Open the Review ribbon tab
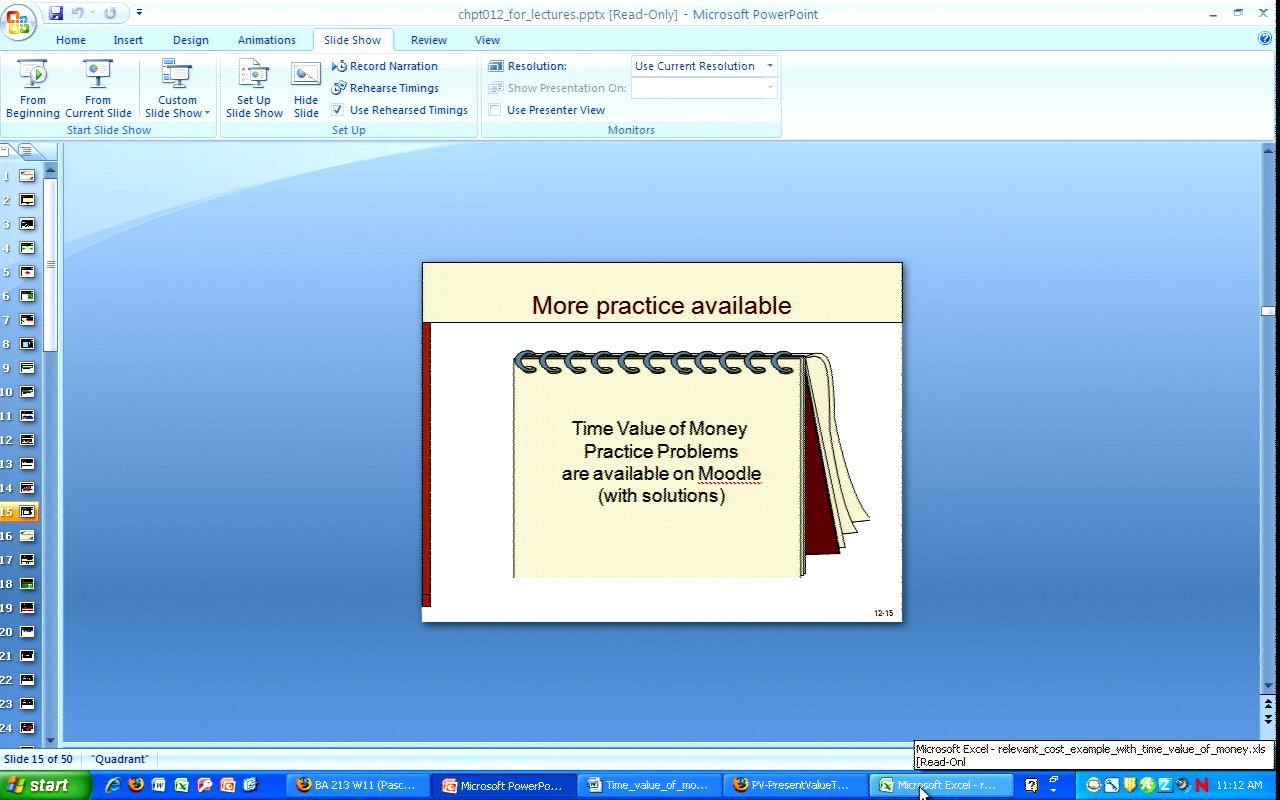The height and width of the screenshot is (800, 1280). [428, 40]
